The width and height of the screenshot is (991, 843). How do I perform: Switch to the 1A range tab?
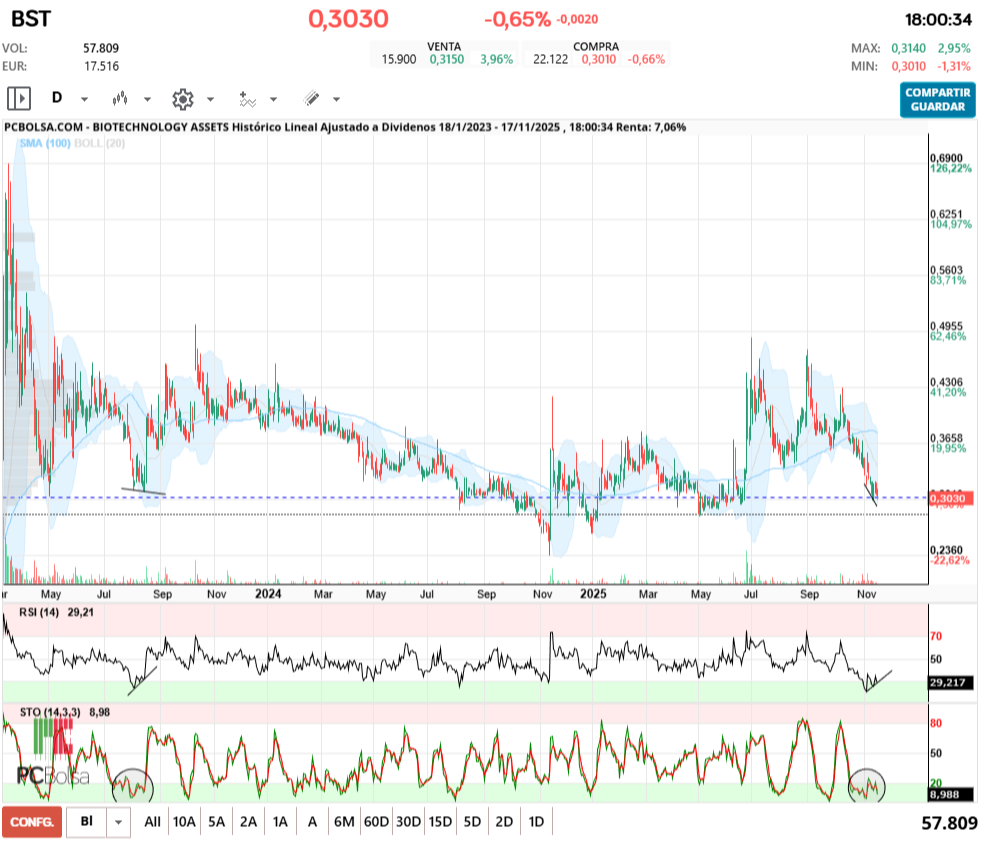(x=278, y=821)
